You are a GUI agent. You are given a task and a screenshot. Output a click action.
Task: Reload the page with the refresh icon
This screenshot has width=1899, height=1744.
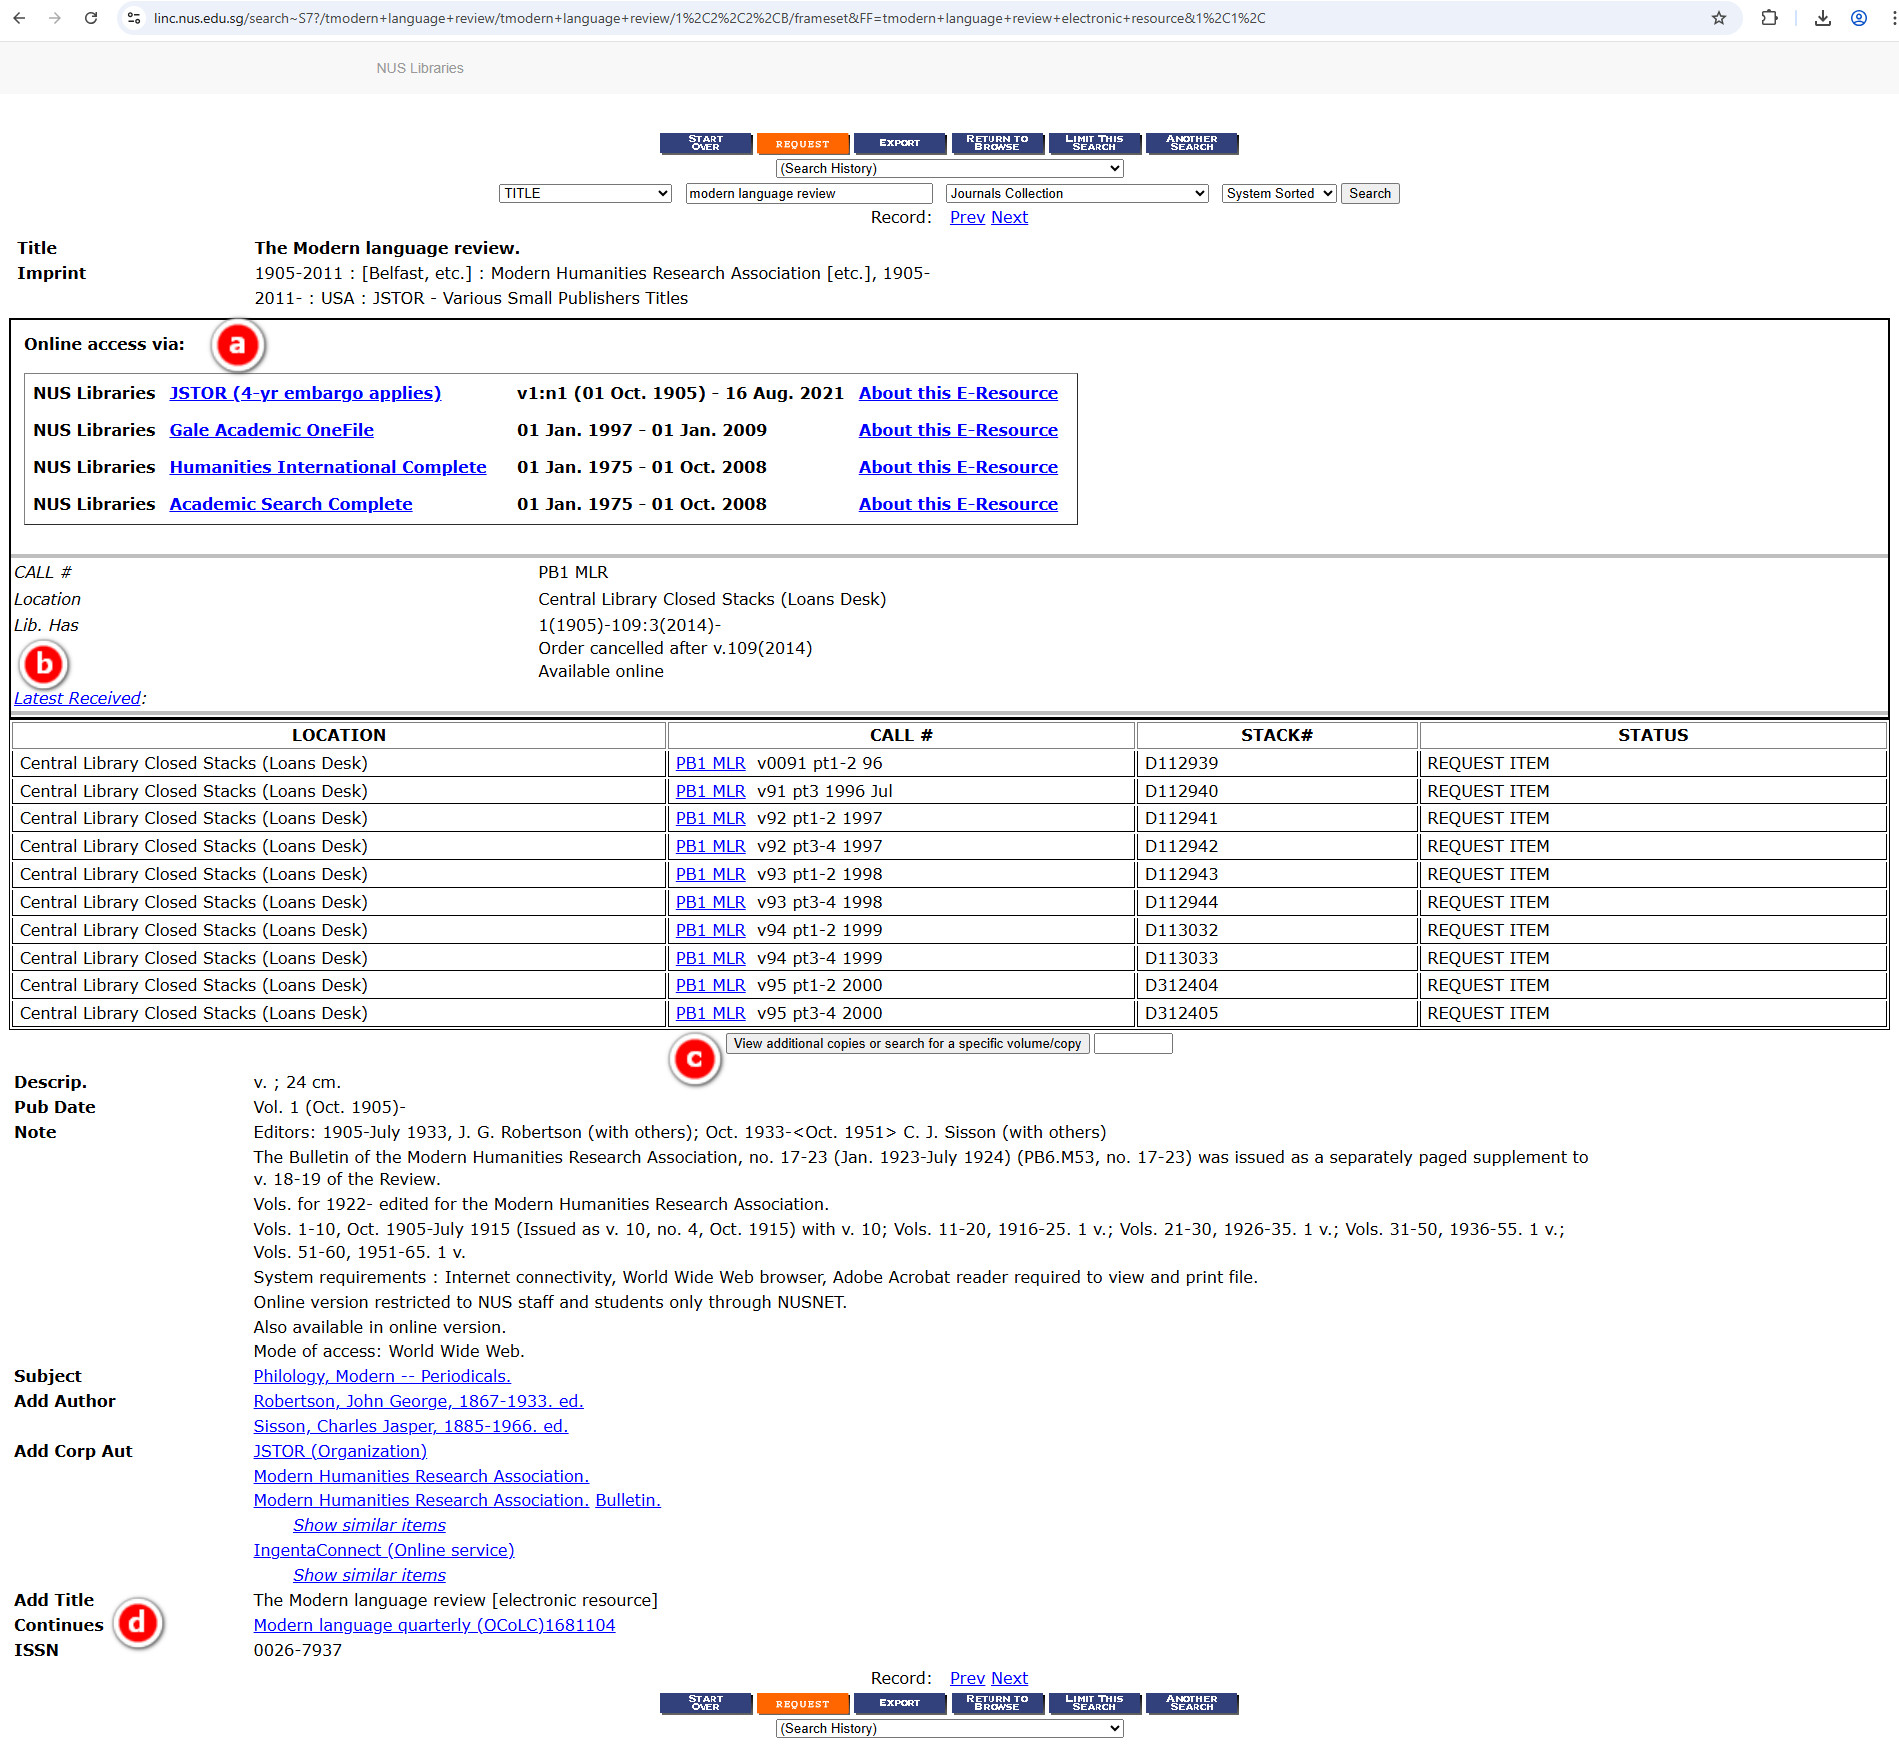click(91, 18)
